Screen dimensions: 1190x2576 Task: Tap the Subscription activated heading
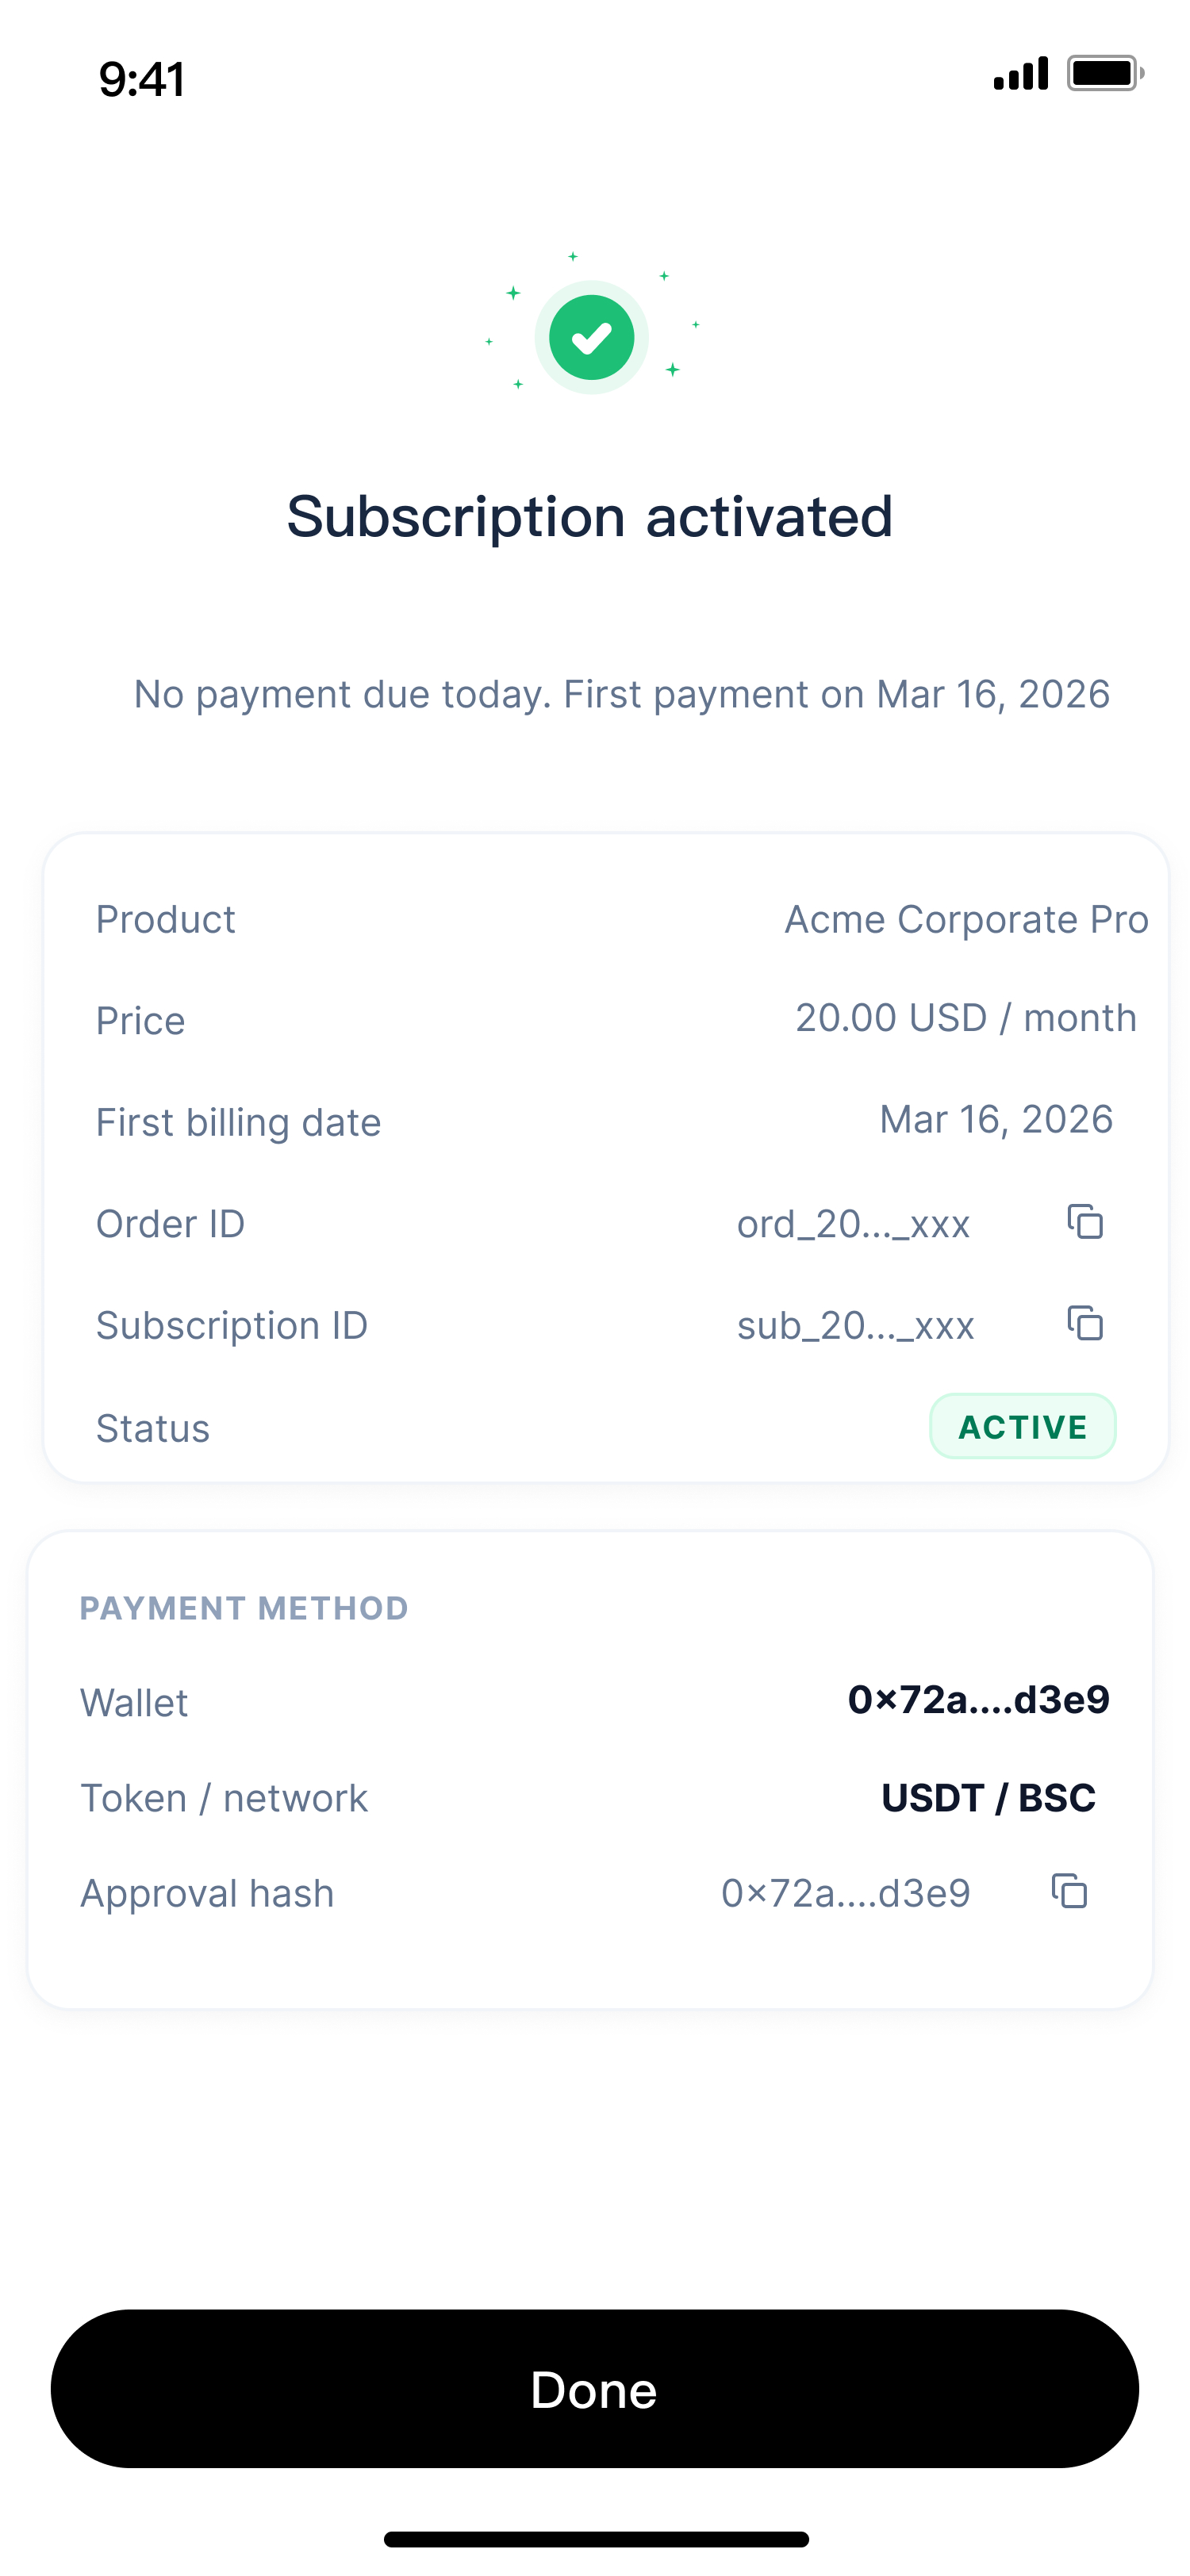590,517
